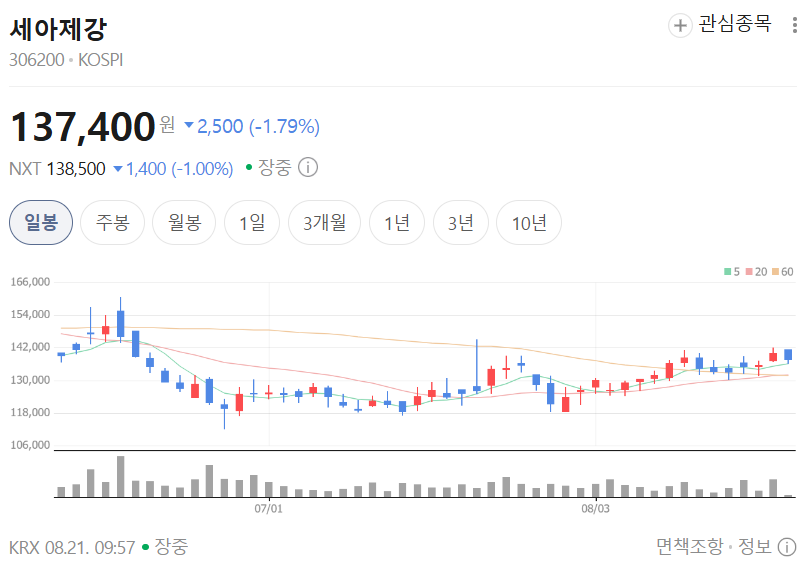Click the 118,000 y-axis label
Screen dimensions: 811x567
point(31,413)
